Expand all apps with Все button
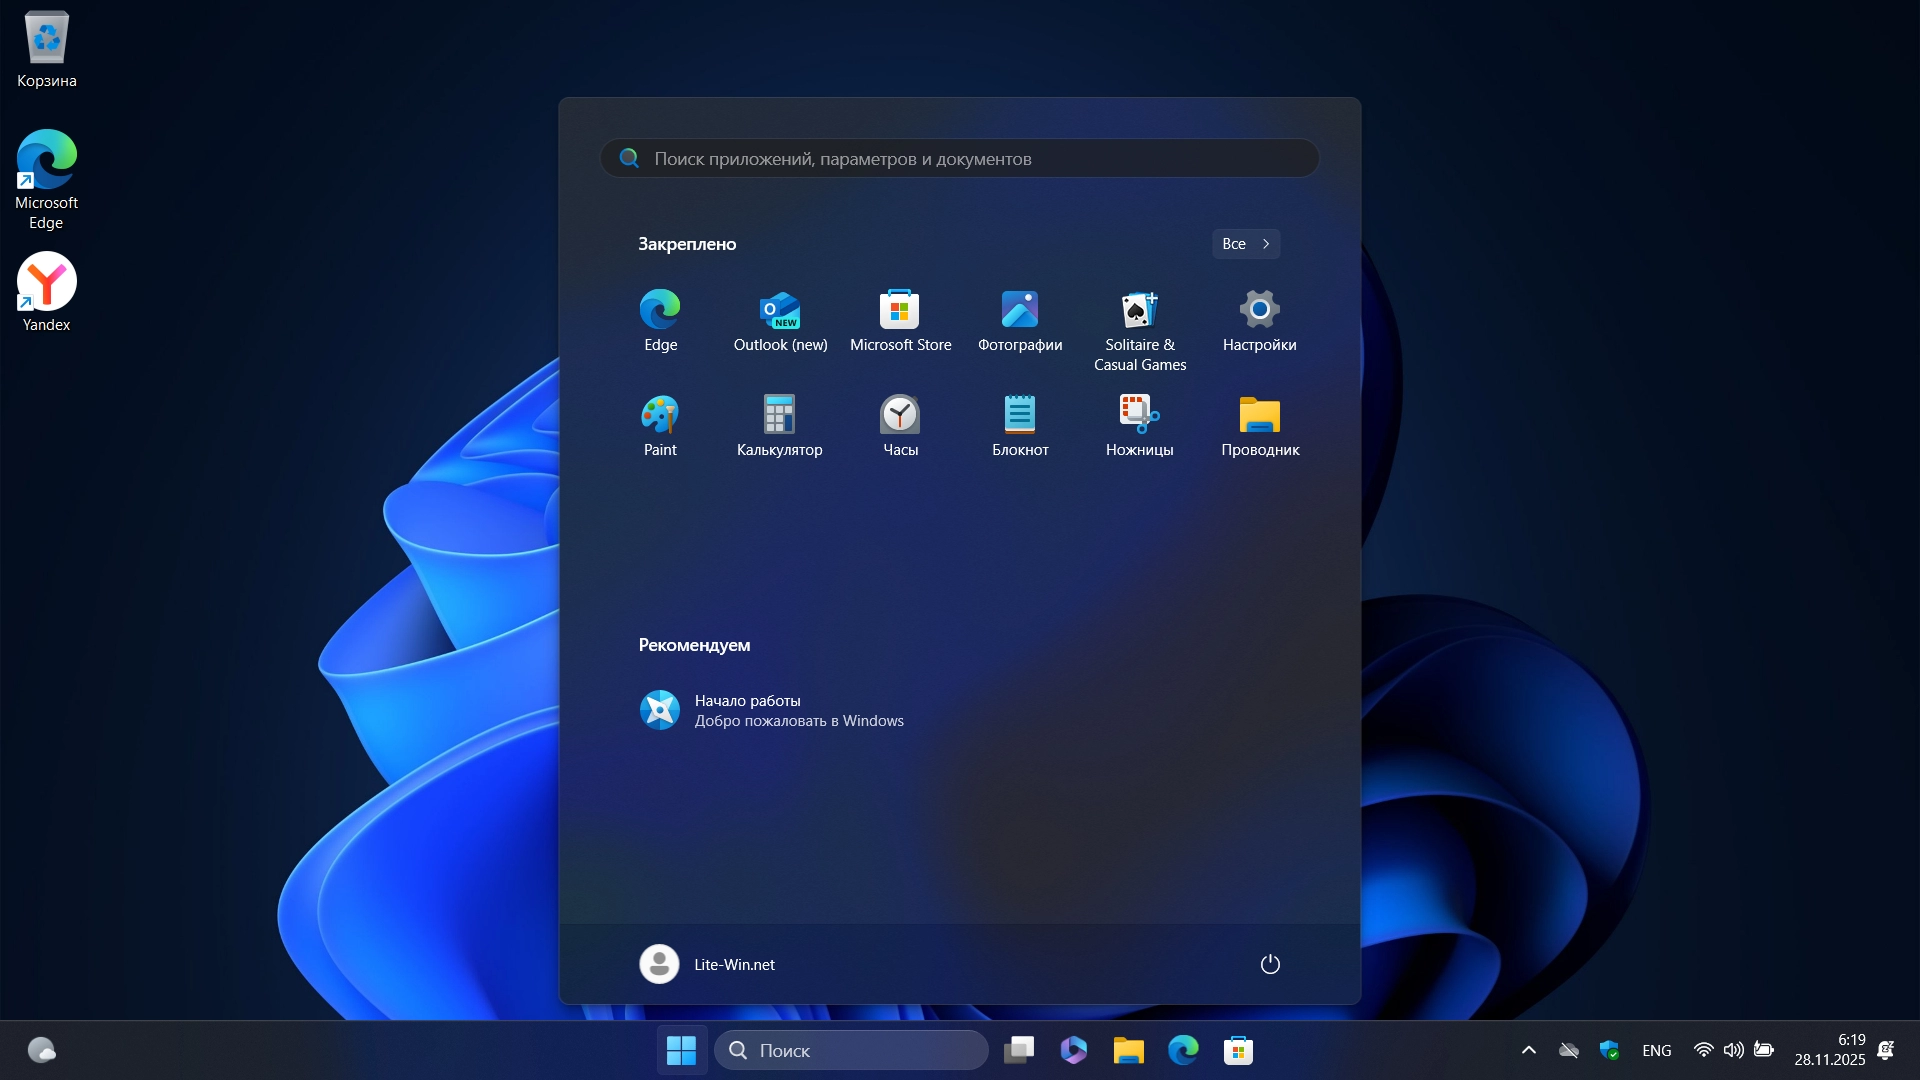 pyautogui.click(x=1245, y=244)
